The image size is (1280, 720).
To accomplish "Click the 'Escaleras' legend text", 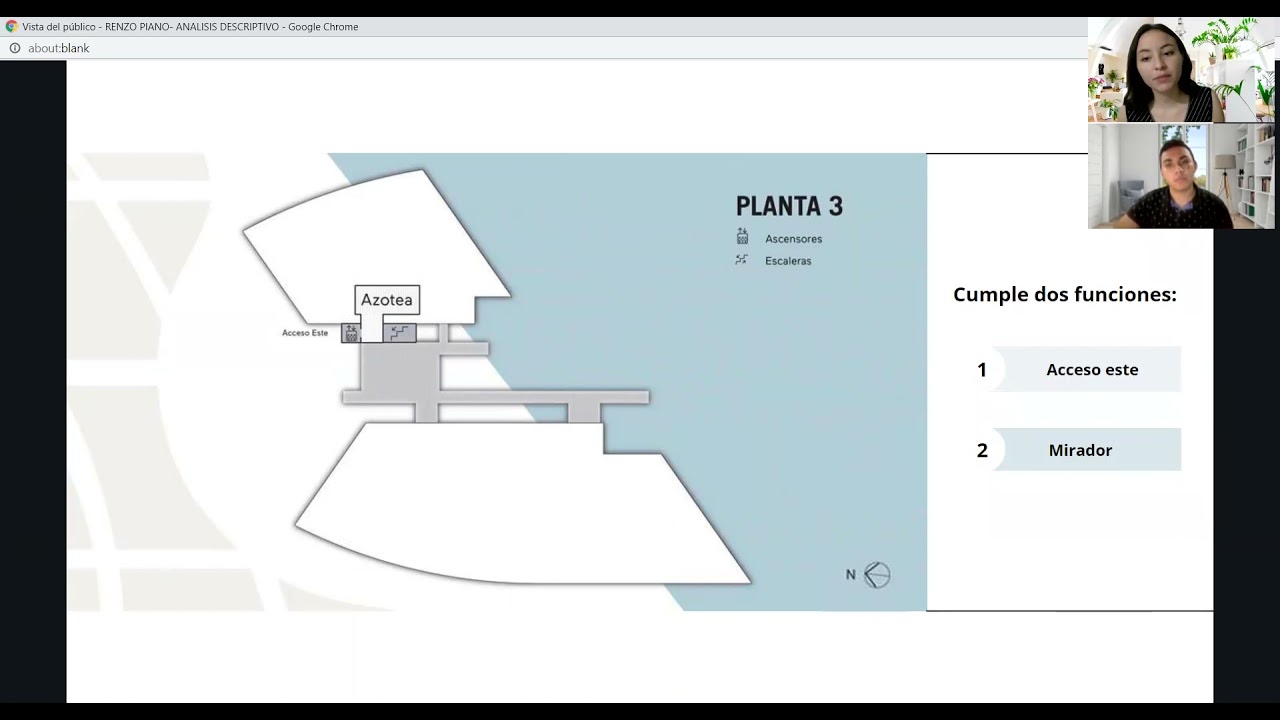I will pos(788,261).
